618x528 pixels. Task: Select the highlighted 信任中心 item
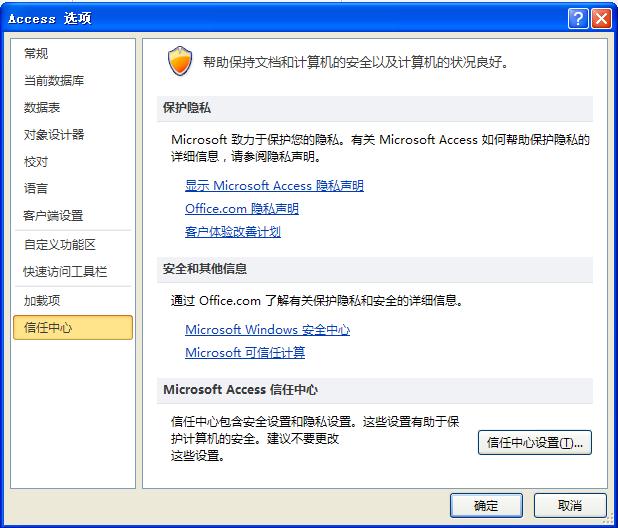73,327
